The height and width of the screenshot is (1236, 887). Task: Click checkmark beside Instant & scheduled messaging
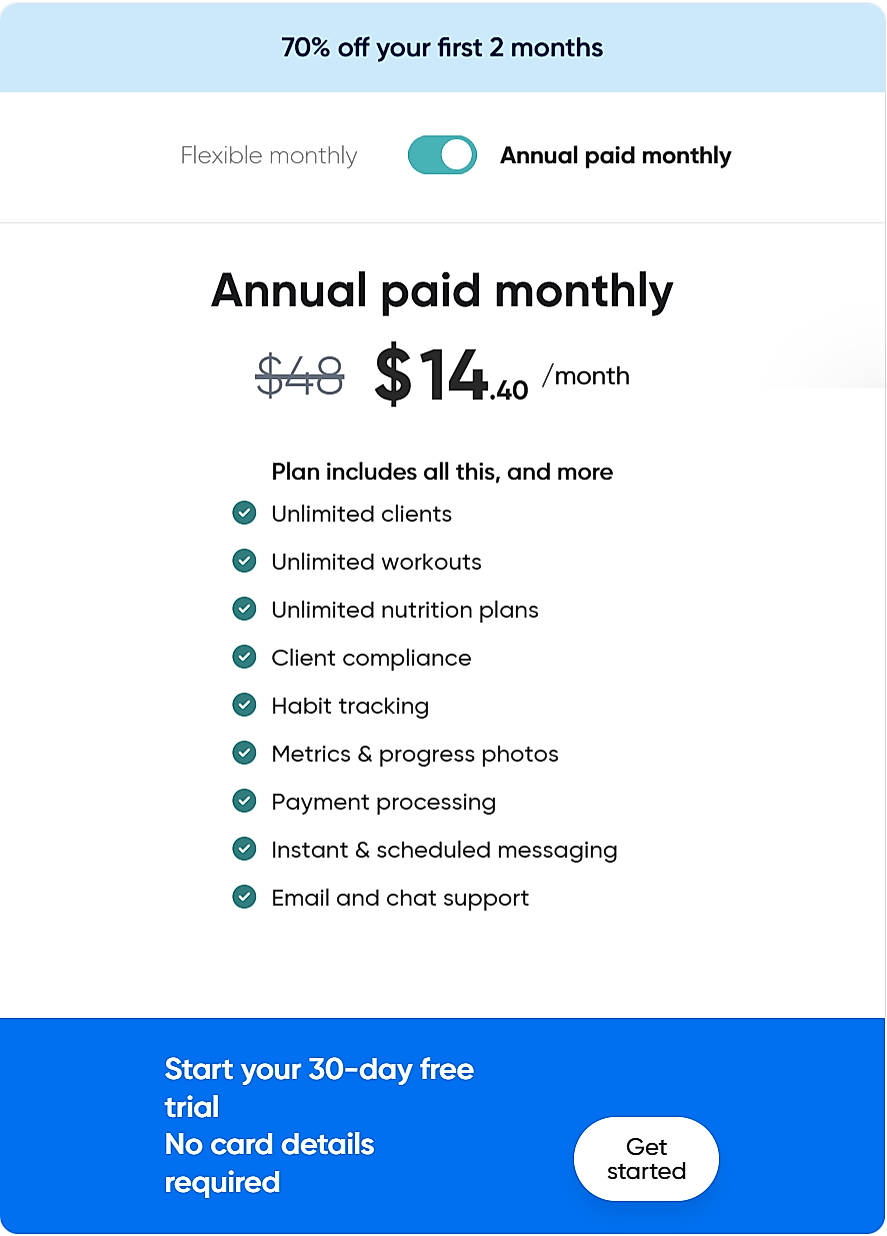pos(244,850)
